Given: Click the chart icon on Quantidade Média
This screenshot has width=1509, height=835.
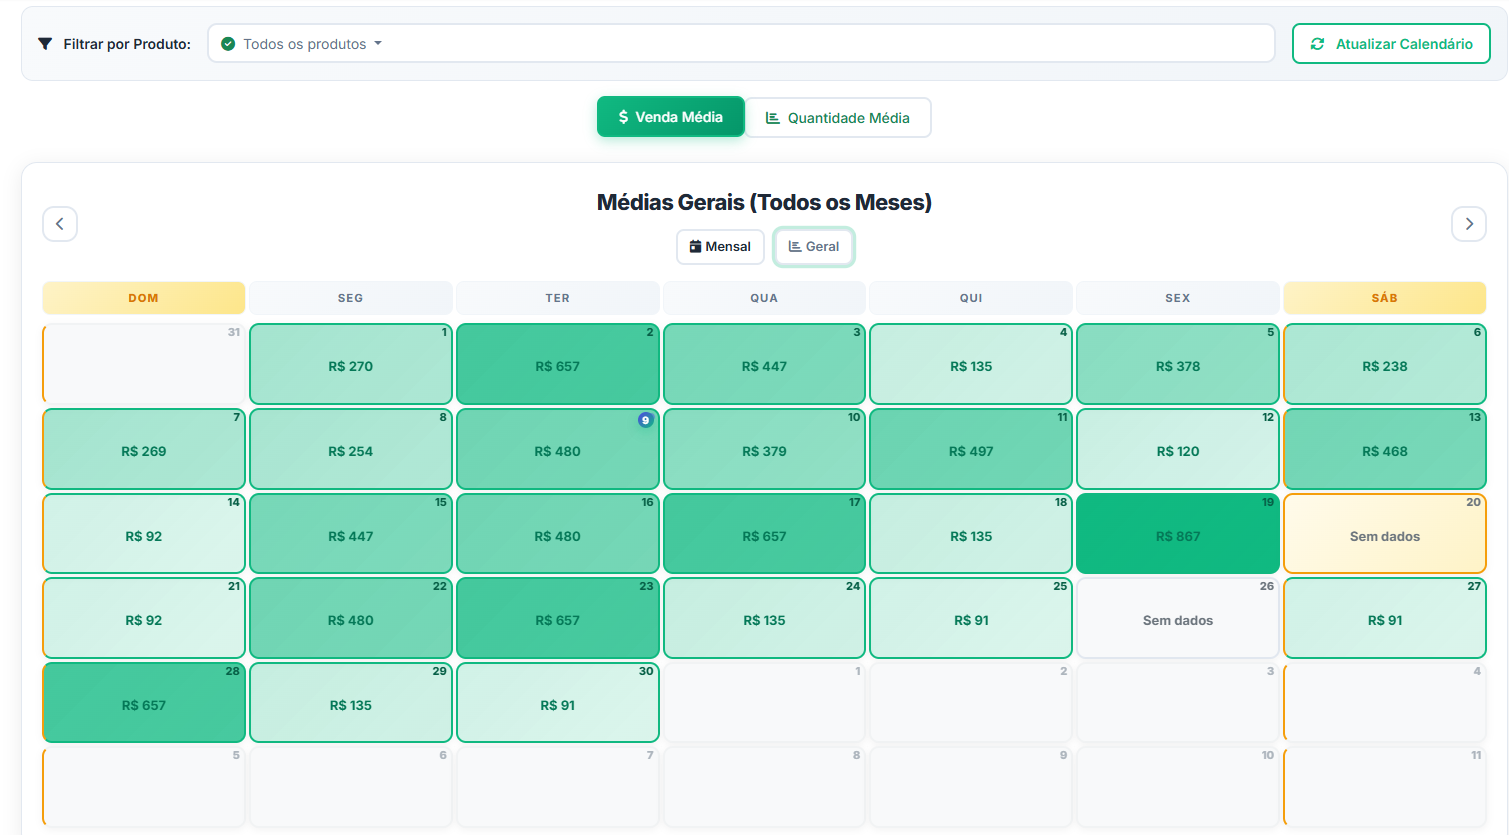Looking at the screenshot, I should (x=772, y=118).
